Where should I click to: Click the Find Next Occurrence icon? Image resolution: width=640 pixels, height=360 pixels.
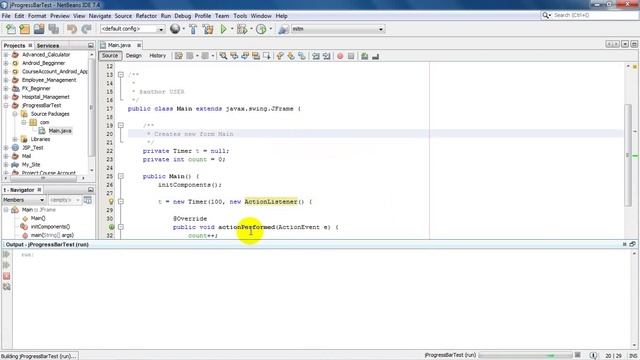pos(245,56)
